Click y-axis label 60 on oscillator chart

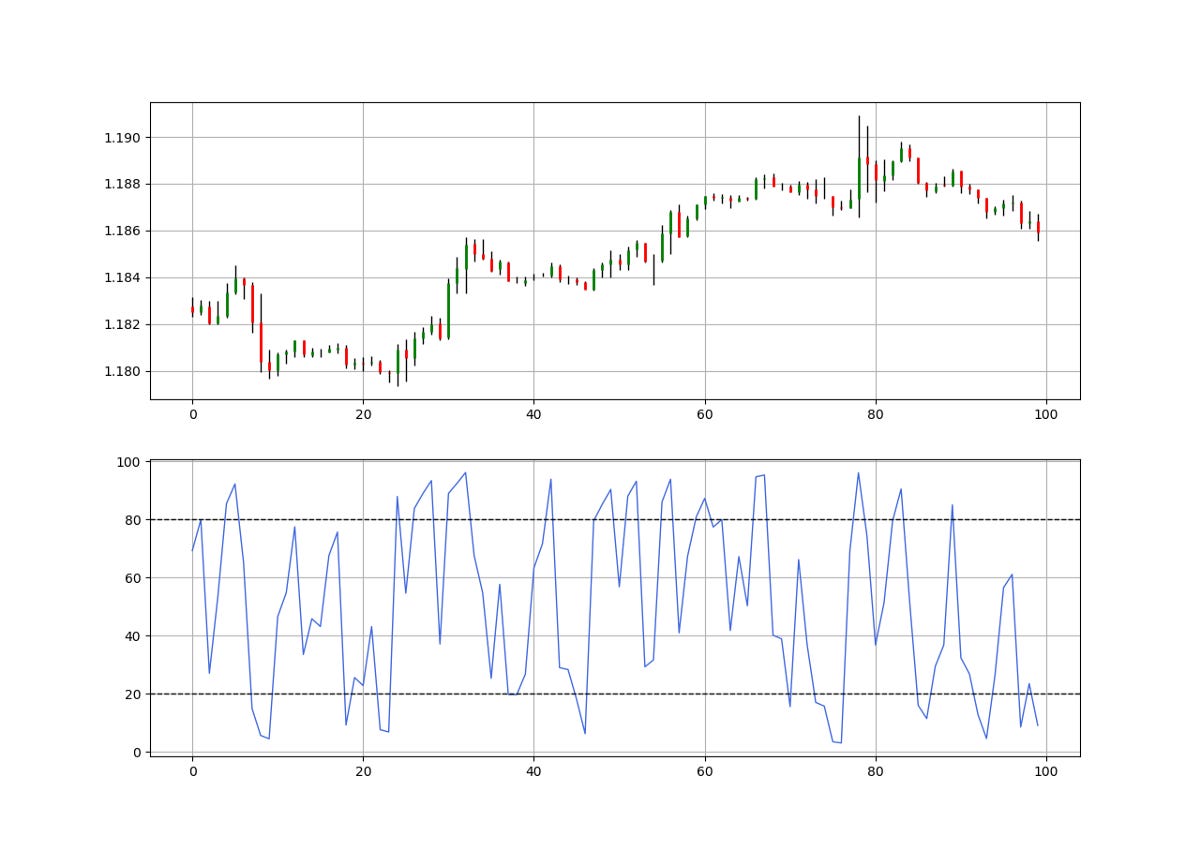[x=133, y=578]
